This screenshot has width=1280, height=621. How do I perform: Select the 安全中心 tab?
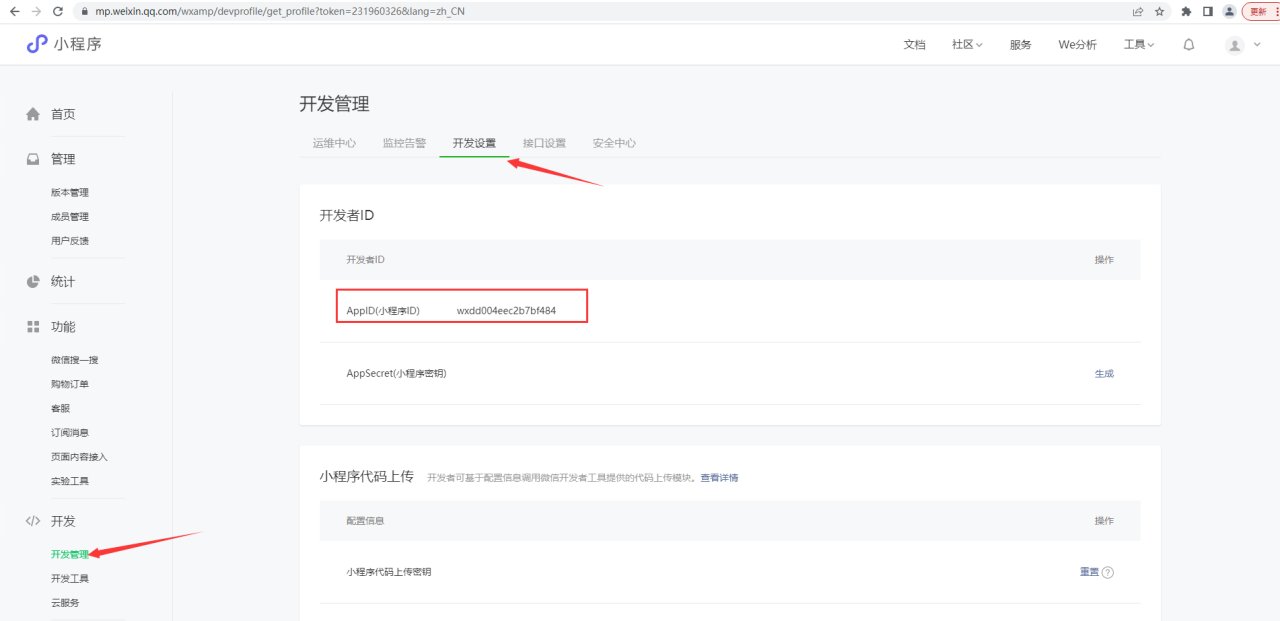[x=614, y=143]
